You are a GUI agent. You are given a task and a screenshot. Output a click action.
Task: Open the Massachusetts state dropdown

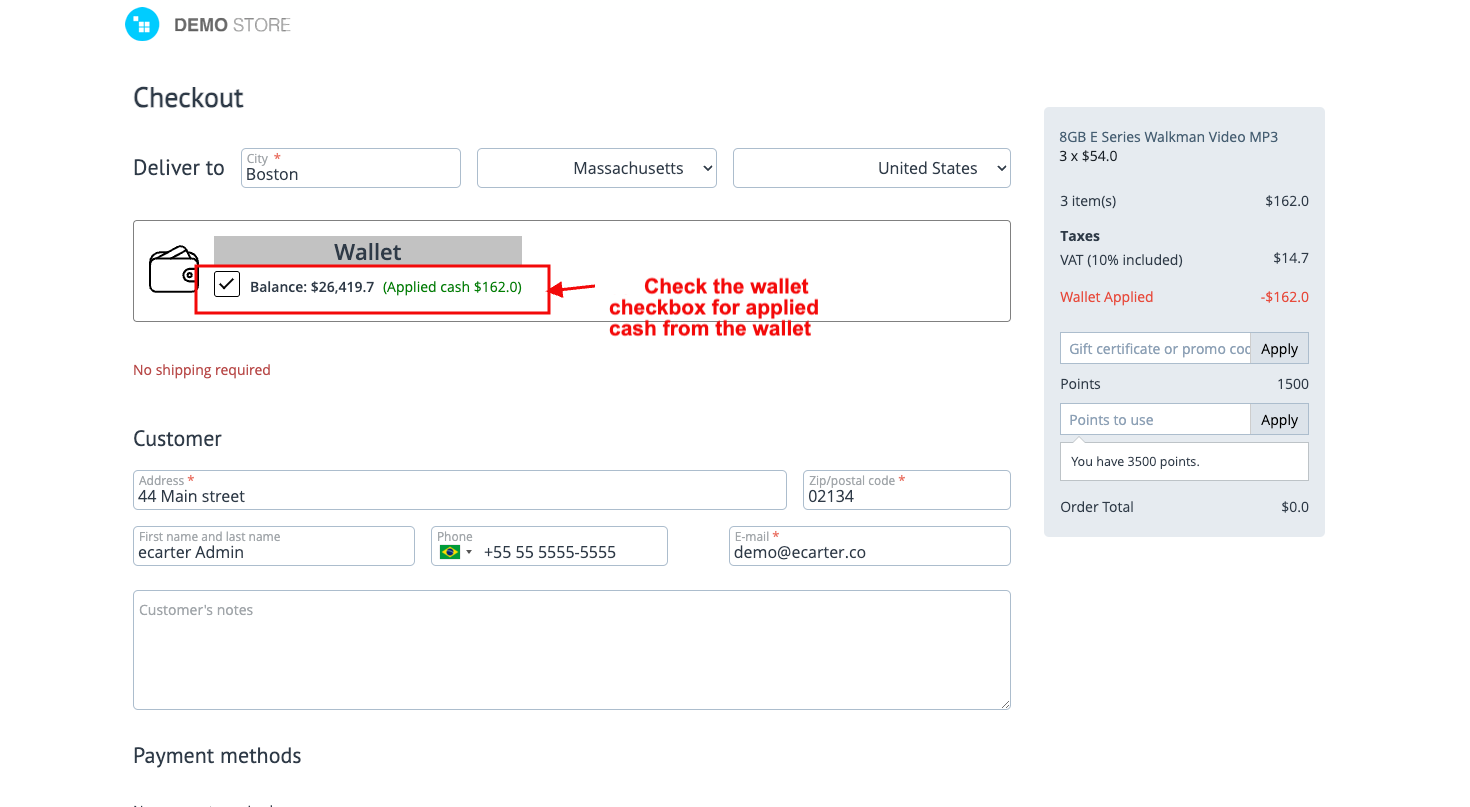coord(597,168)
